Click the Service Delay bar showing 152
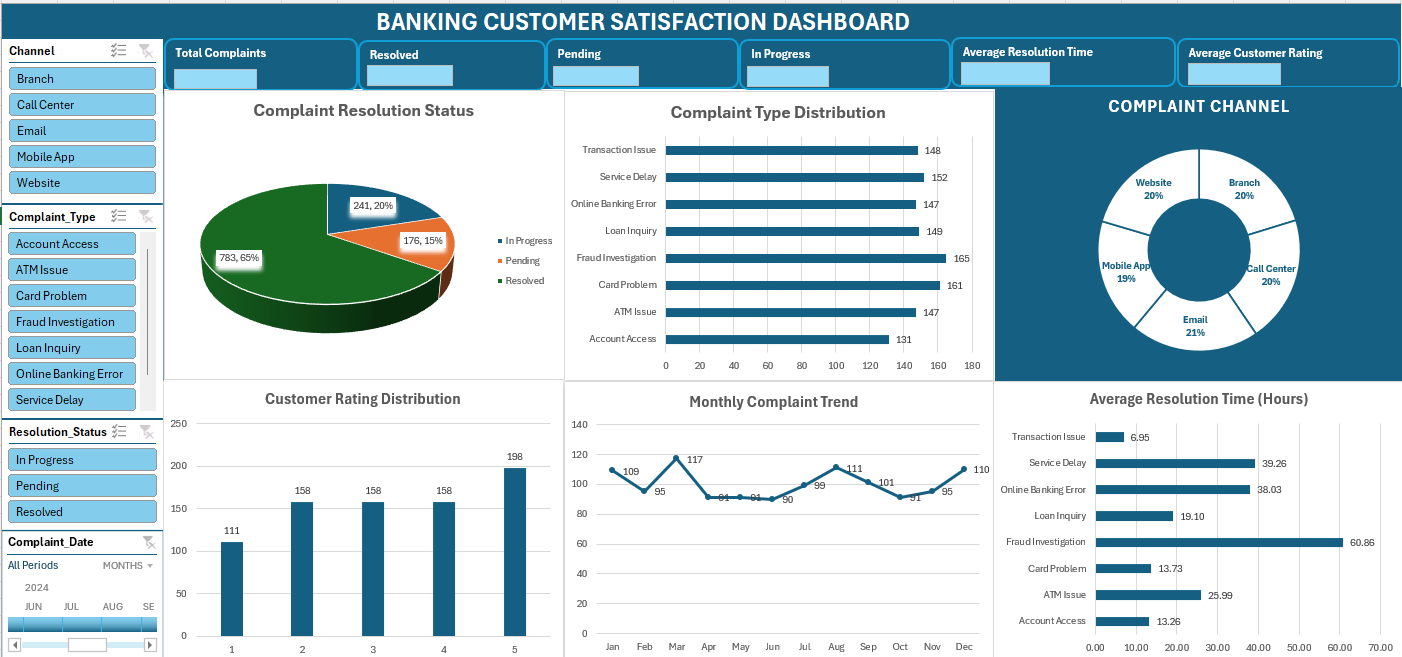Screen dimensions: 1402x657 795,177
